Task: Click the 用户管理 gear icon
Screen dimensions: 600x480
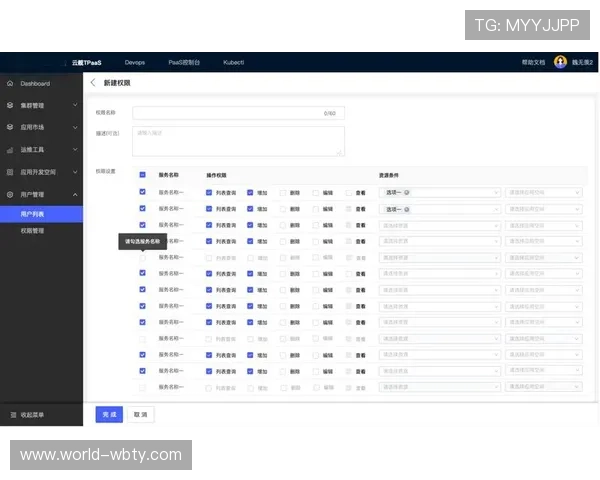Action: click(x=10, y=194)
